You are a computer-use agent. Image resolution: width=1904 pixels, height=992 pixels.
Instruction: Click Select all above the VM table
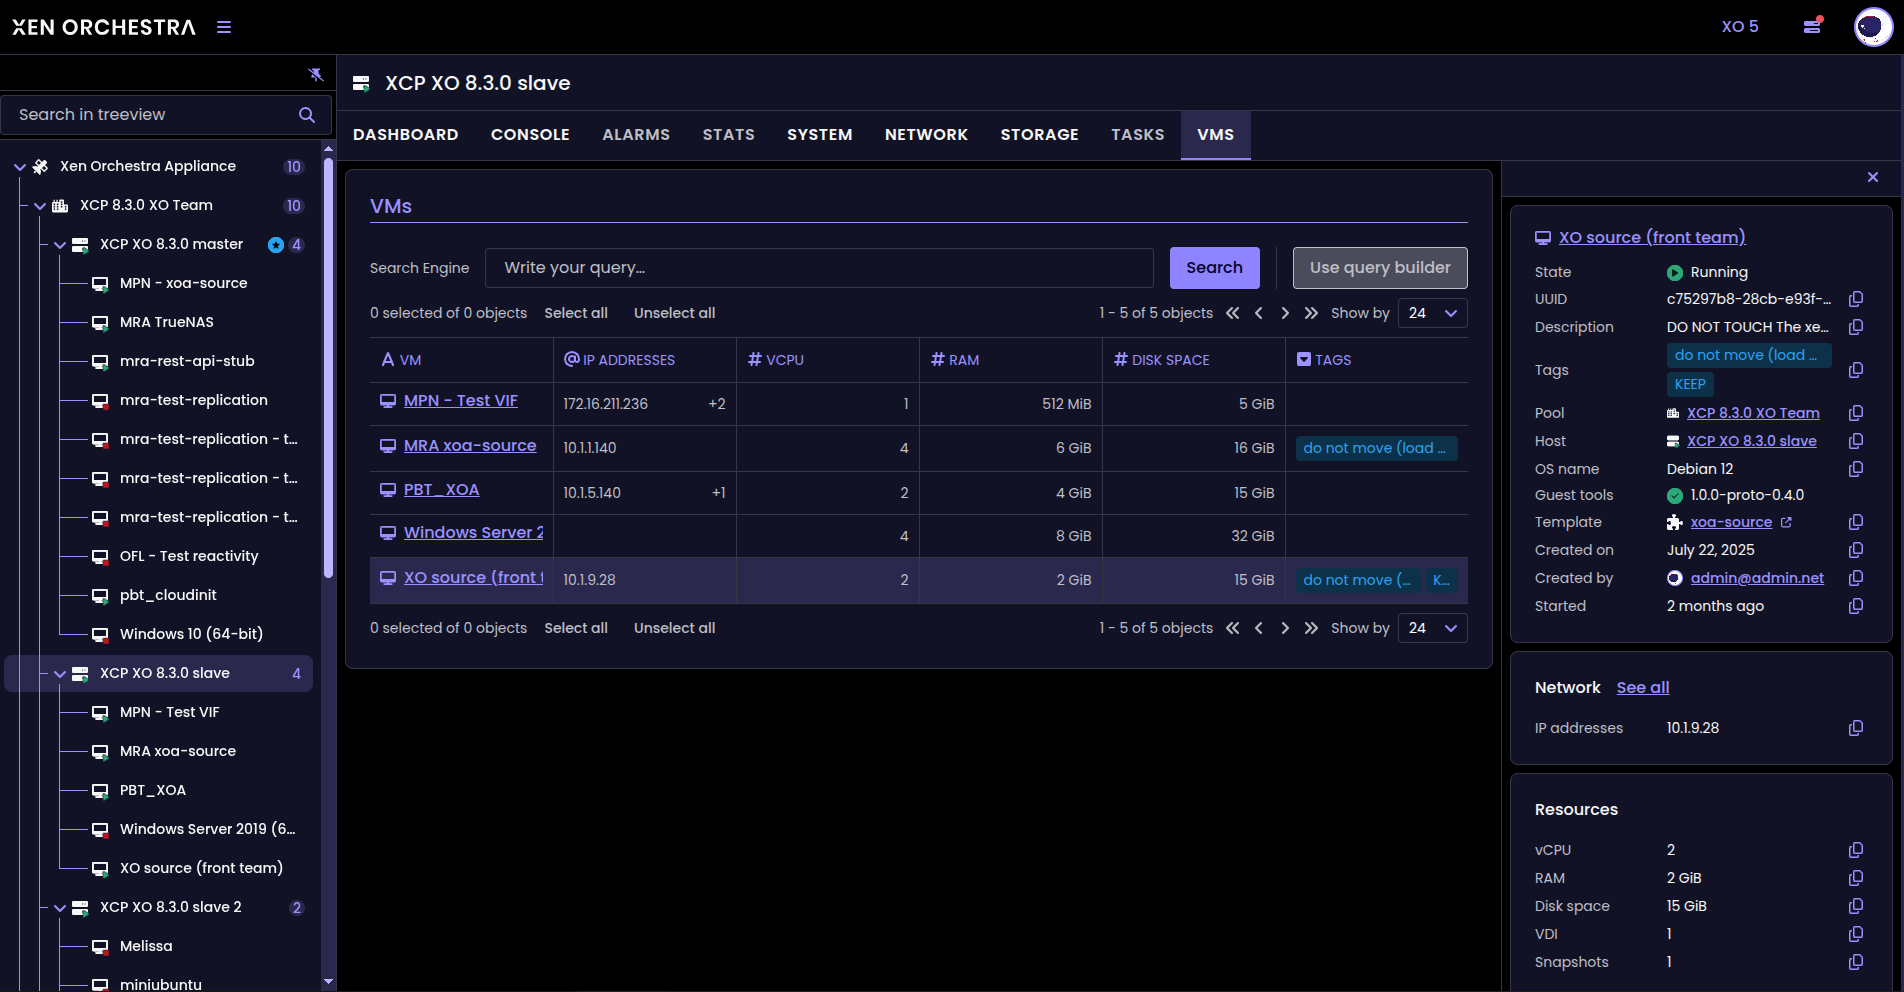576,313
